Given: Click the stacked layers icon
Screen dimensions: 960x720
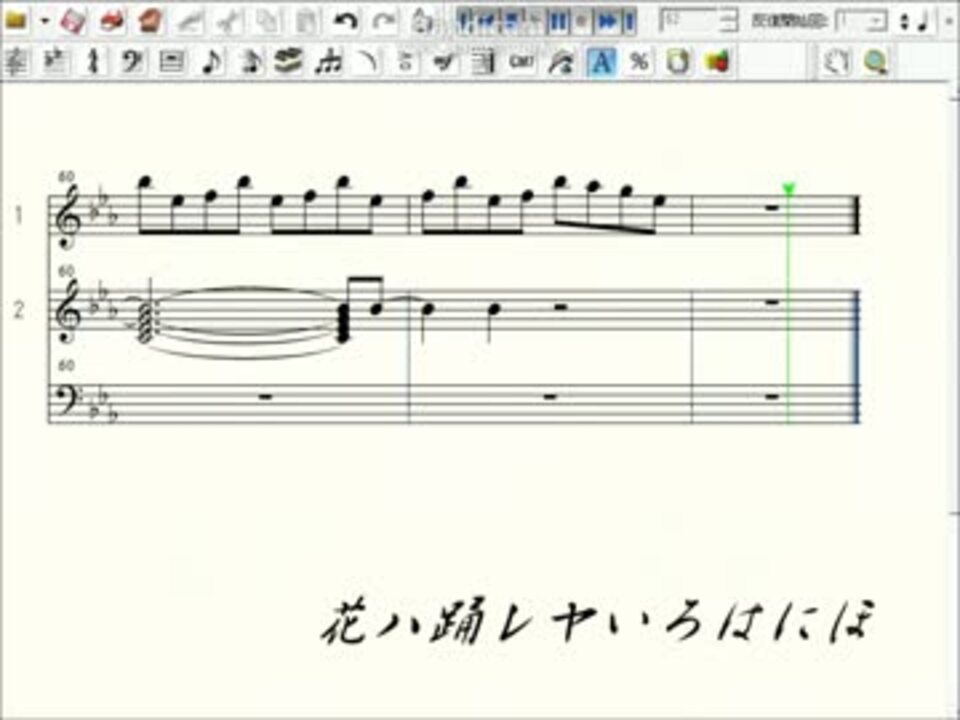Looking at the screenshot, I should (288, 62).
